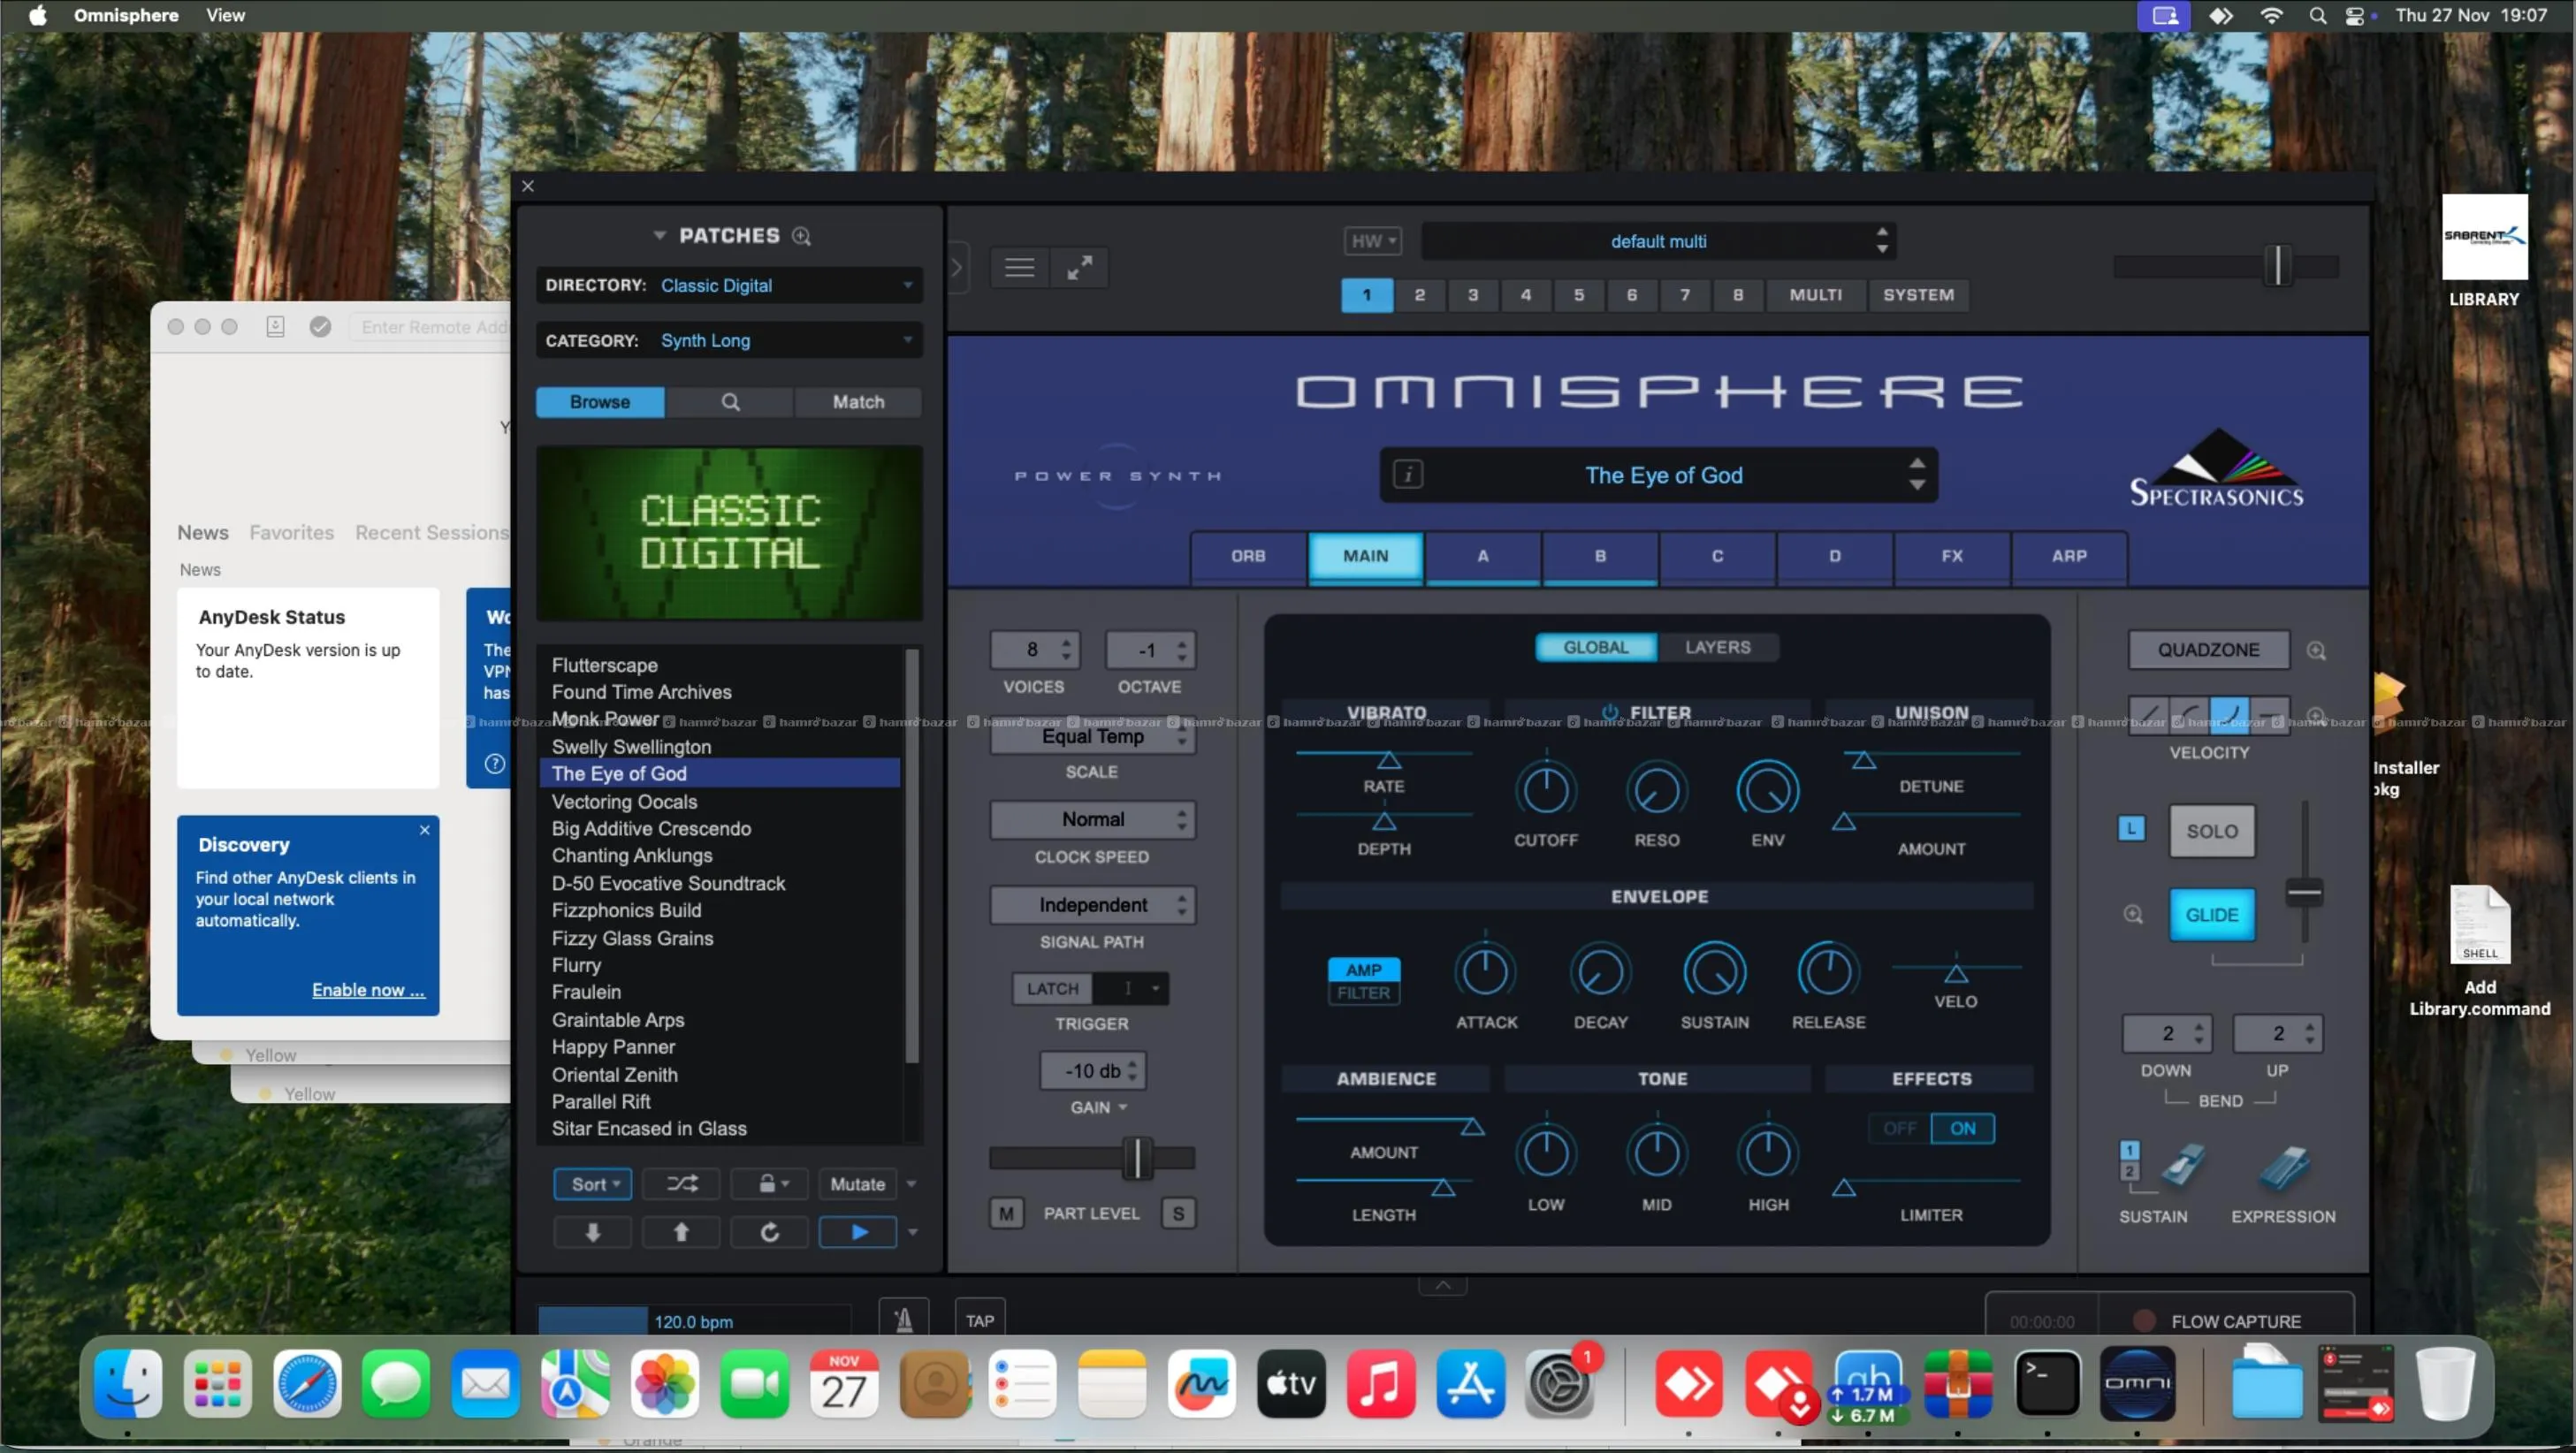Image resolution: width=2576 pixels, height=1453 pixels.
Task: Open layer A tab
Action: click(1483, 556)
